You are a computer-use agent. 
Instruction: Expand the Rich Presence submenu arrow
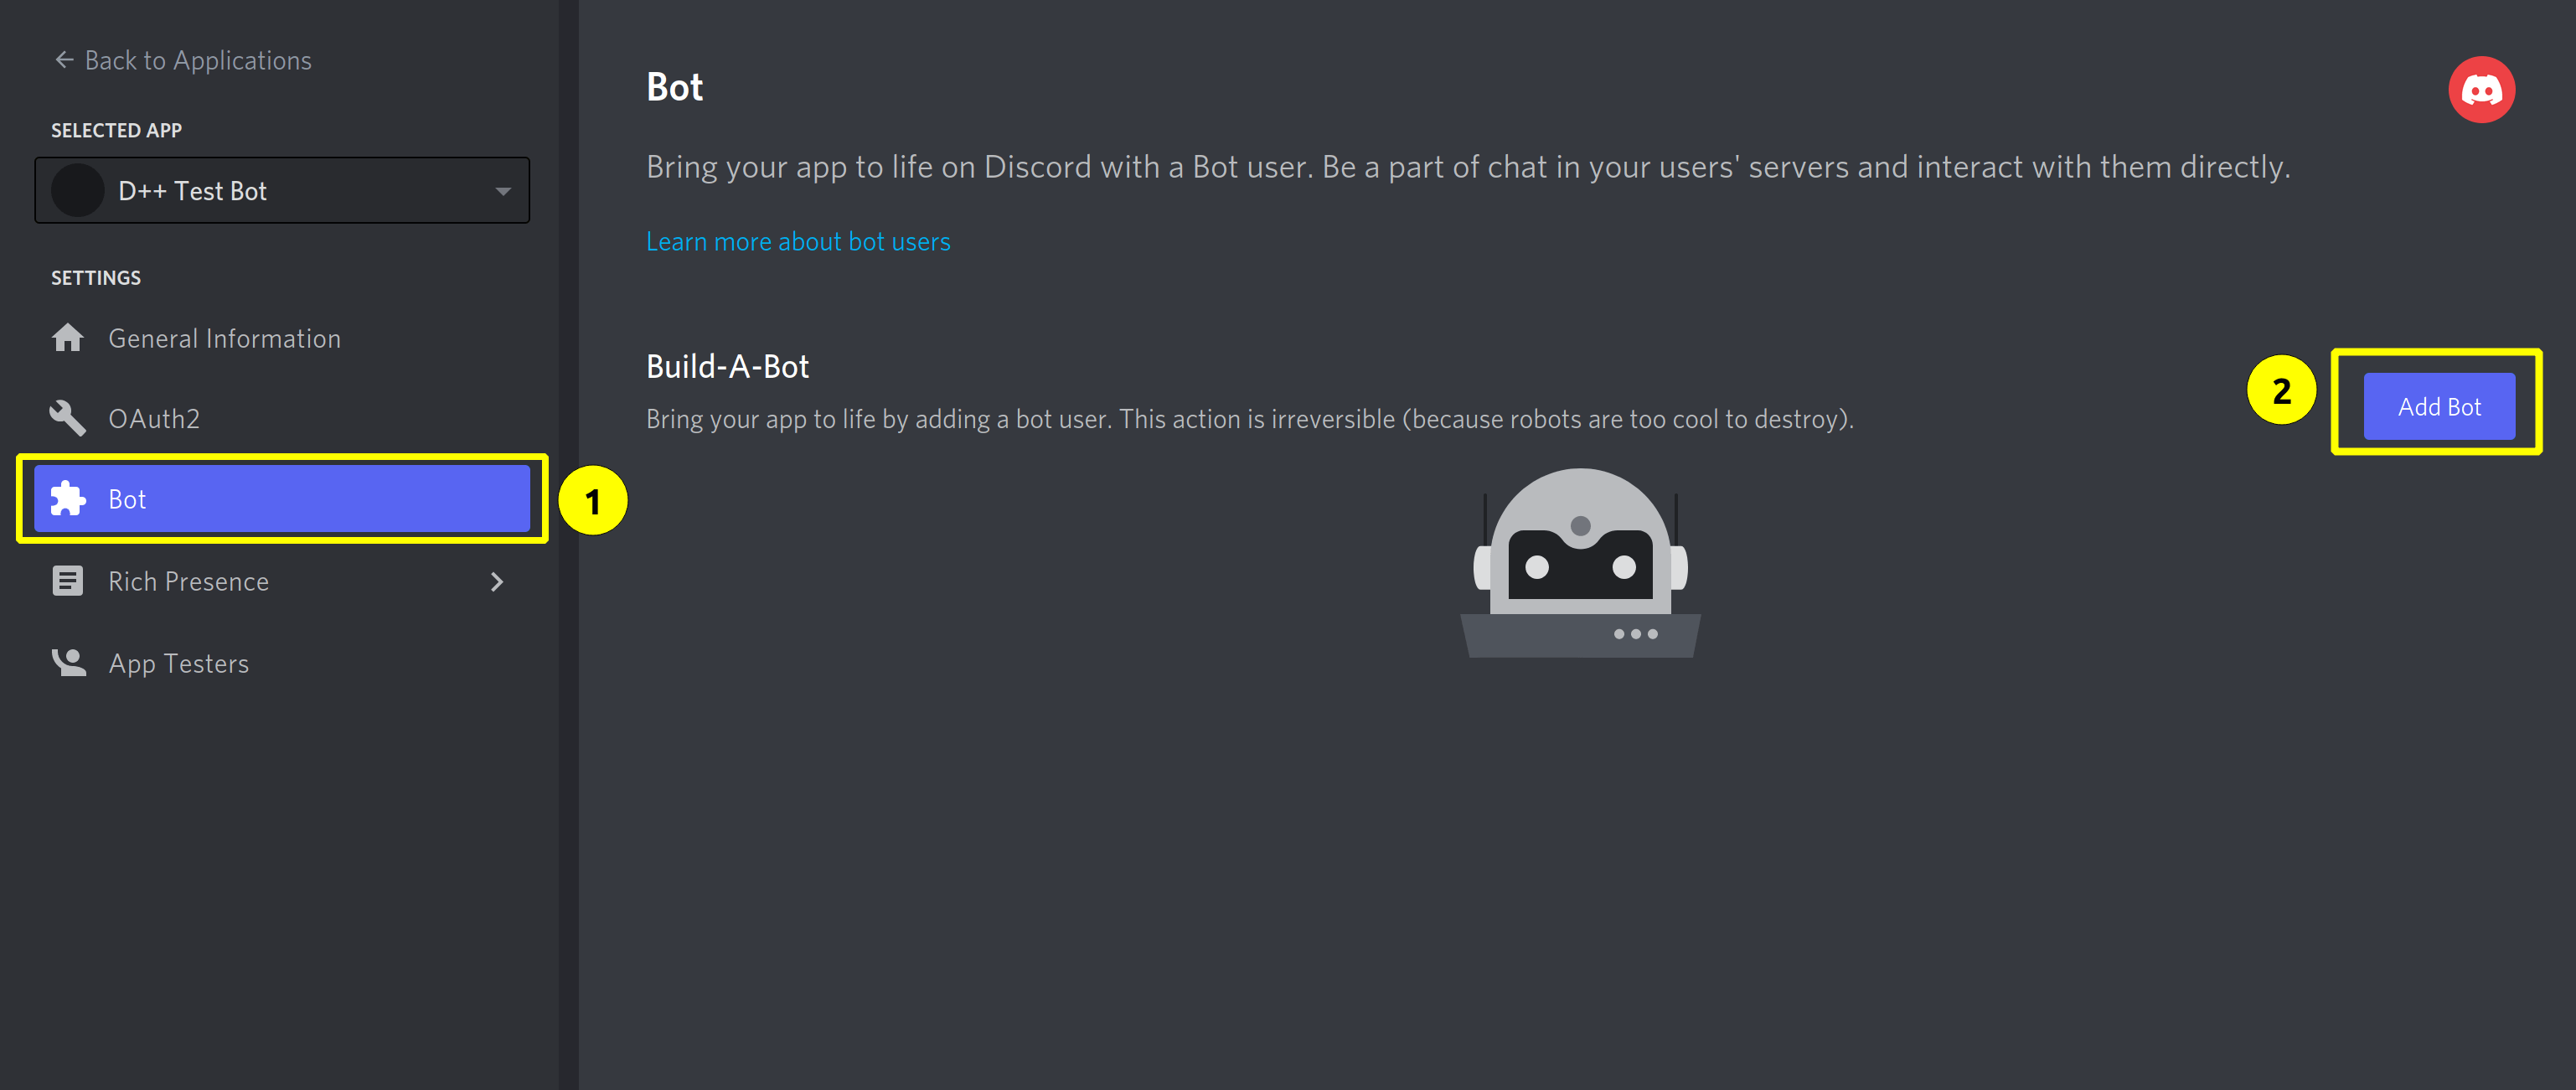pyautogui.click(x=501, y=582)
